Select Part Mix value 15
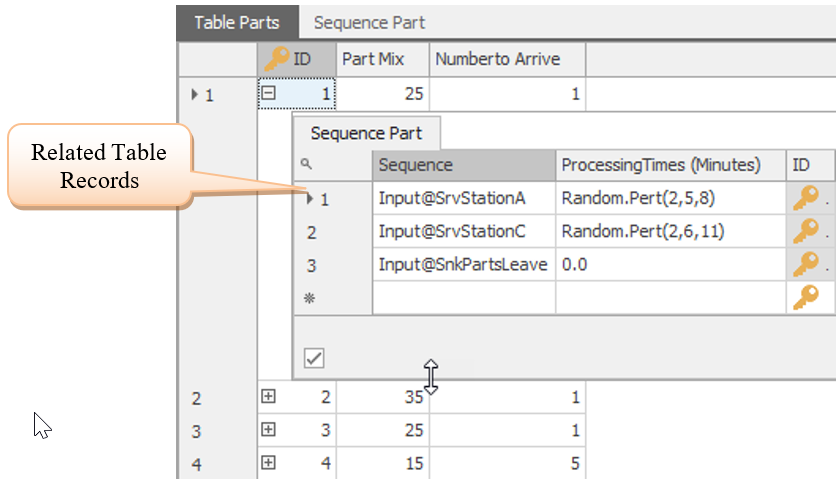Image resolution: width=837 pixels, height=479 pixels. pyautogui.click(x=383, y=463)
